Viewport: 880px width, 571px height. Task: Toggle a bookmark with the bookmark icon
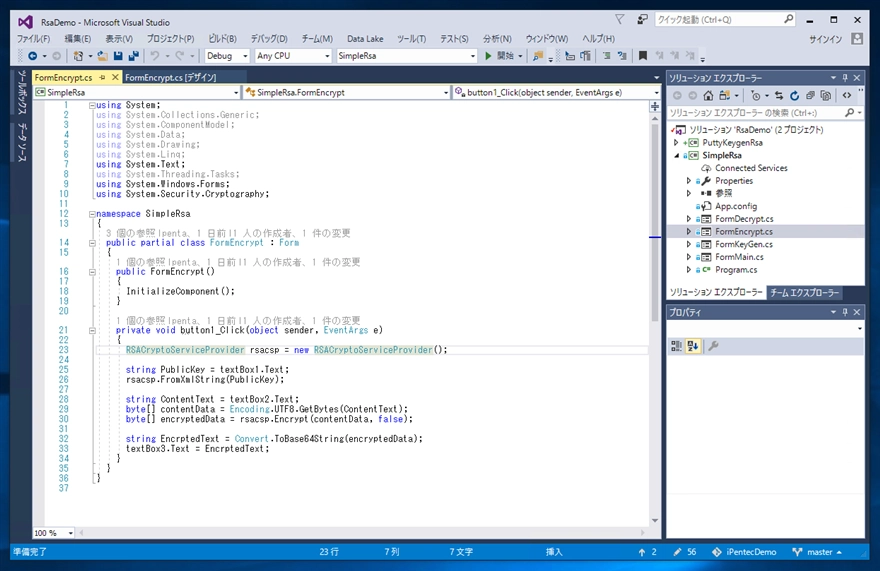click(643, 56)
